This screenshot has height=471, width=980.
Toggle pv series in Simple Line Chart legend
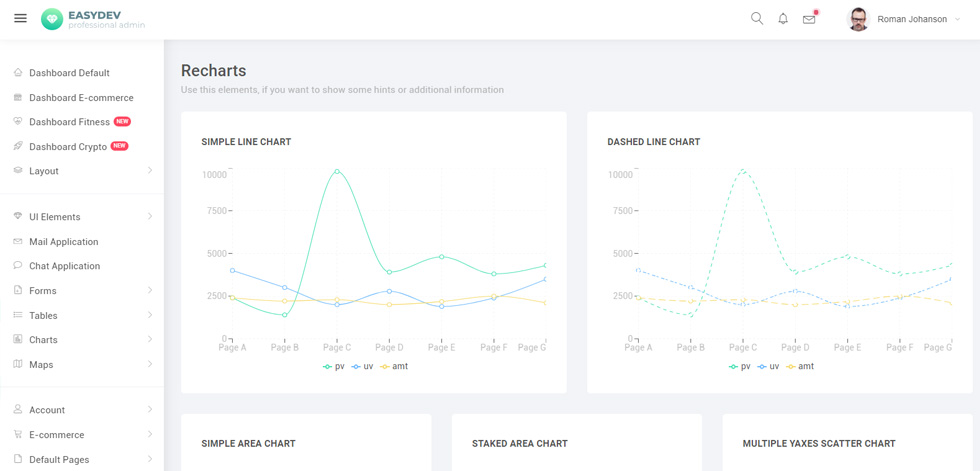(x=334, y=366)
